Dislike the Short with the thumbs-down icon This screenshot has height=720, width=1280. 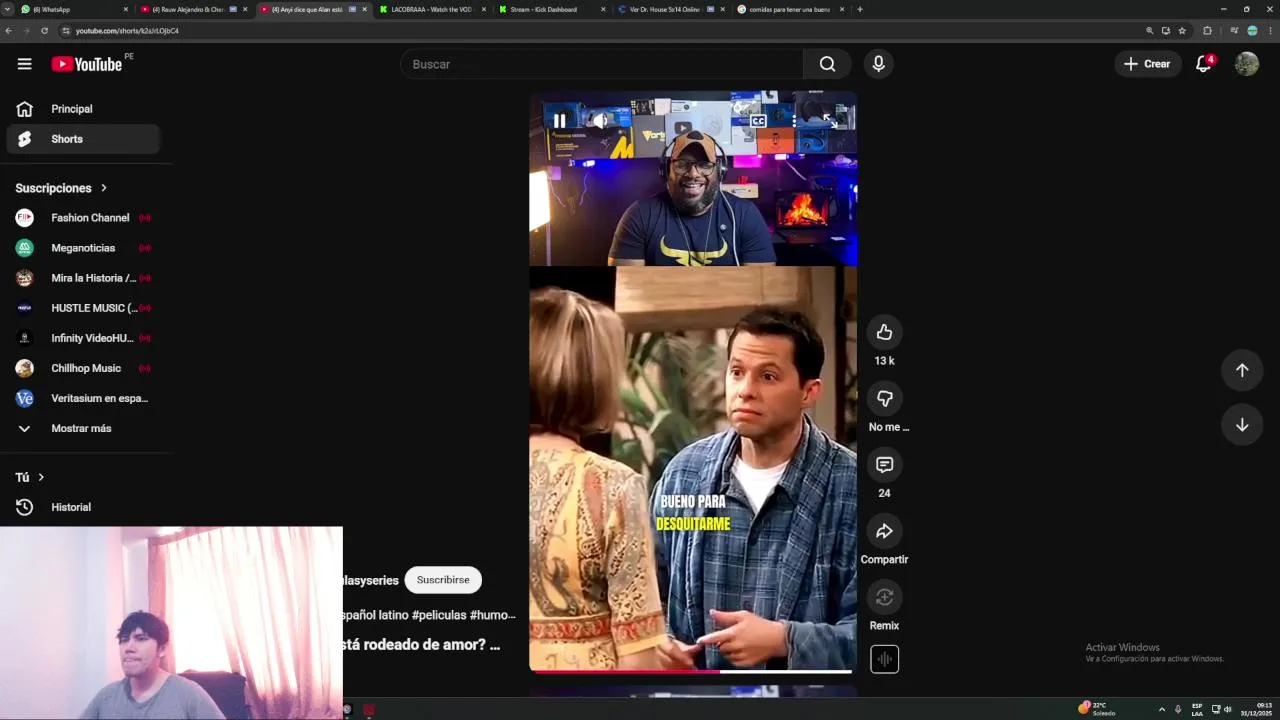884,399
